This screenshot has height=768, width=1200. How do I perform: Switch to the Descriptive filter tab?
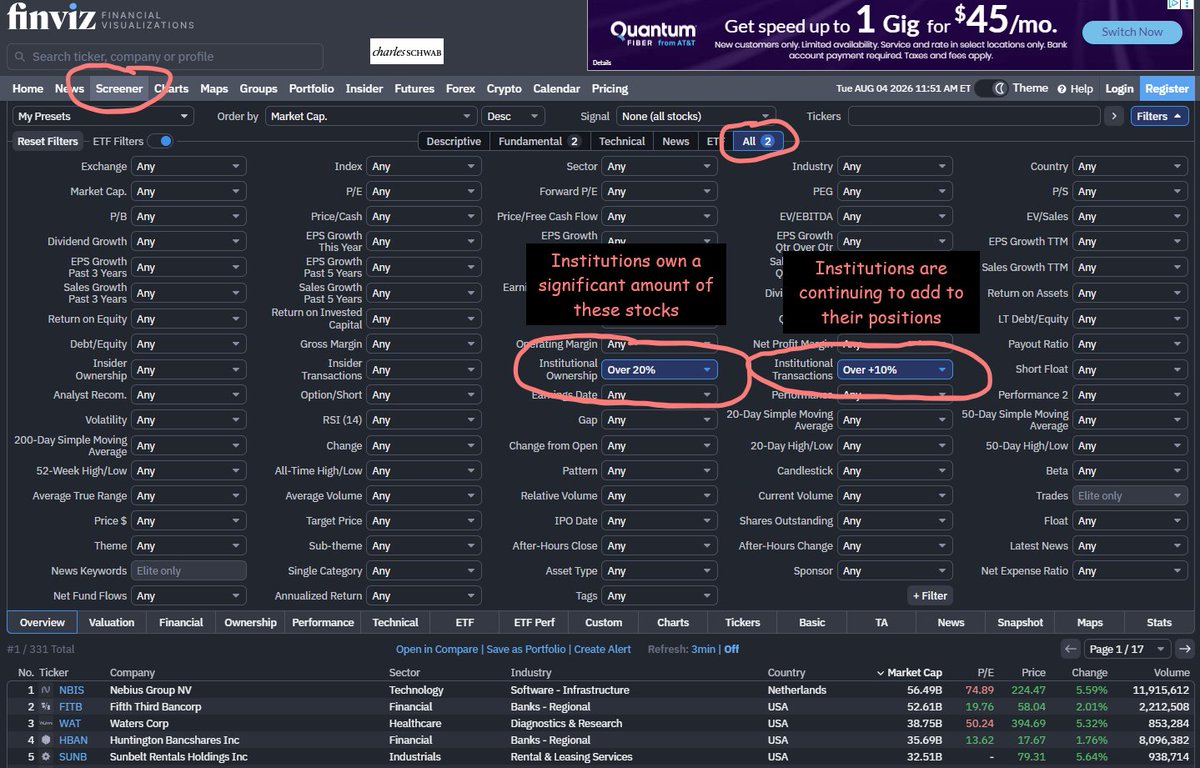[x=454, y=141]
